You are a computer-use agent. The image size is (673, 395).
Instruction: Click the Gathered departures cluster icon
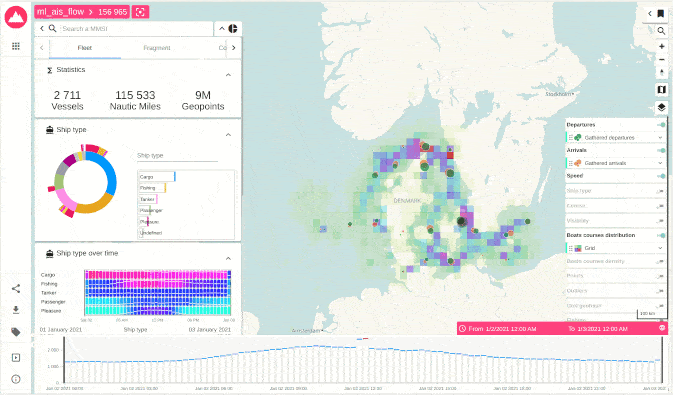(x=578, y=137)
